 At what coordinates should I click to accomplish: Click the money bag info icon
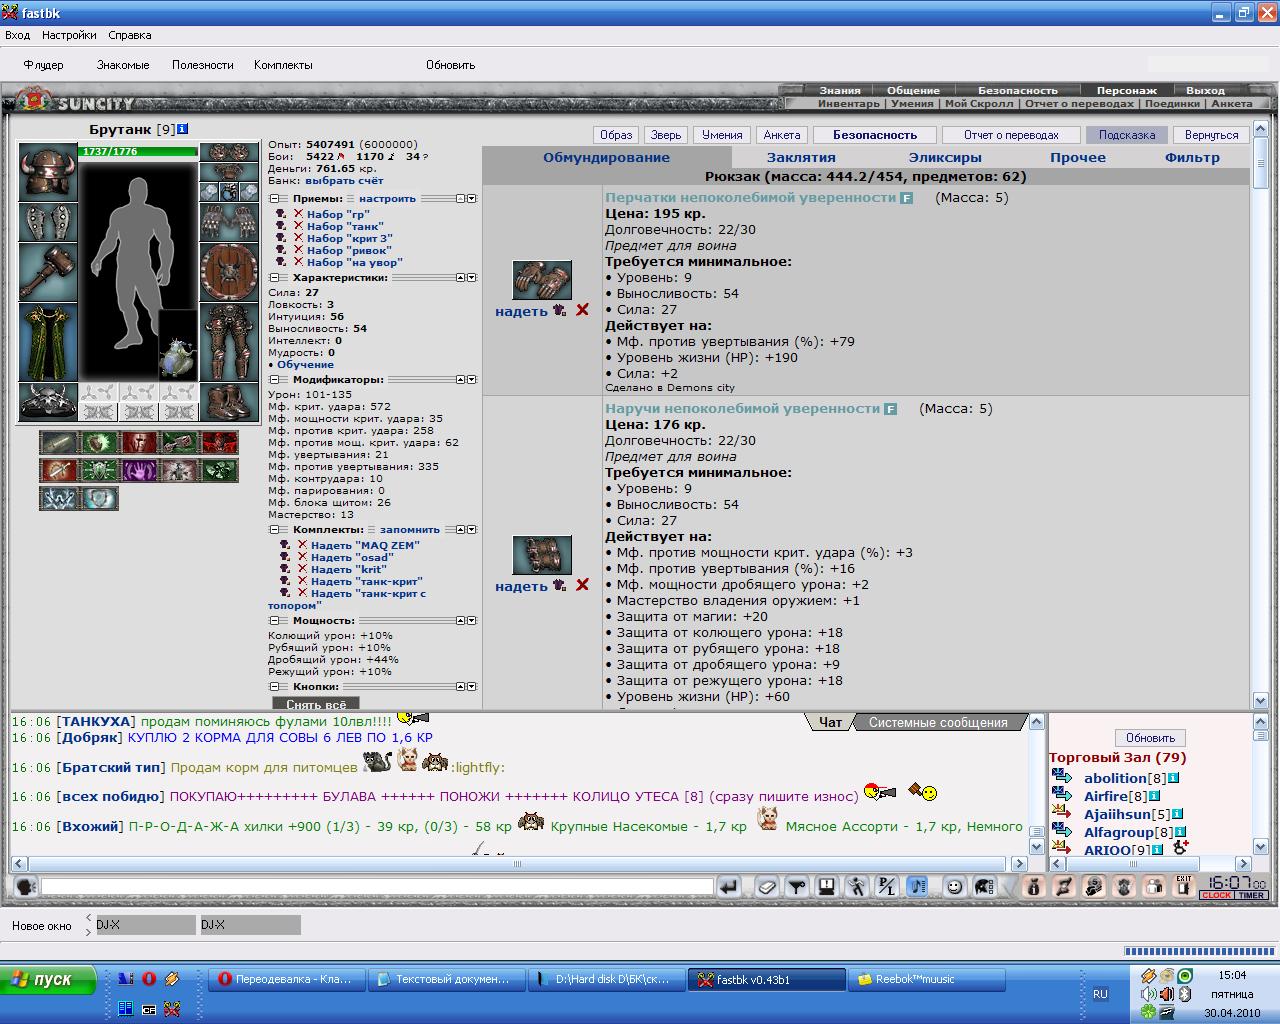tap(1034, 886)
